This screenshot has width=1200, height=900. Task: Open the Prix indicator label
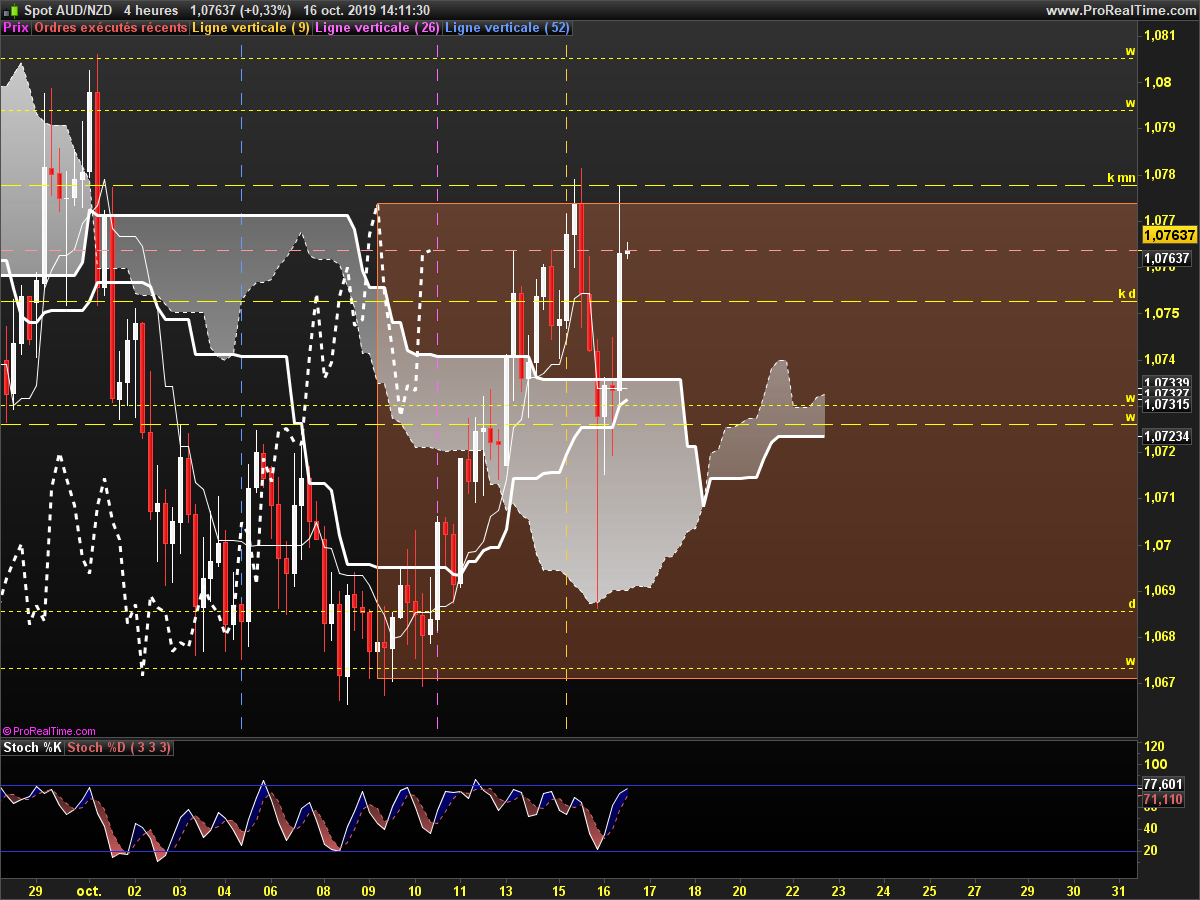coord(16,28)
